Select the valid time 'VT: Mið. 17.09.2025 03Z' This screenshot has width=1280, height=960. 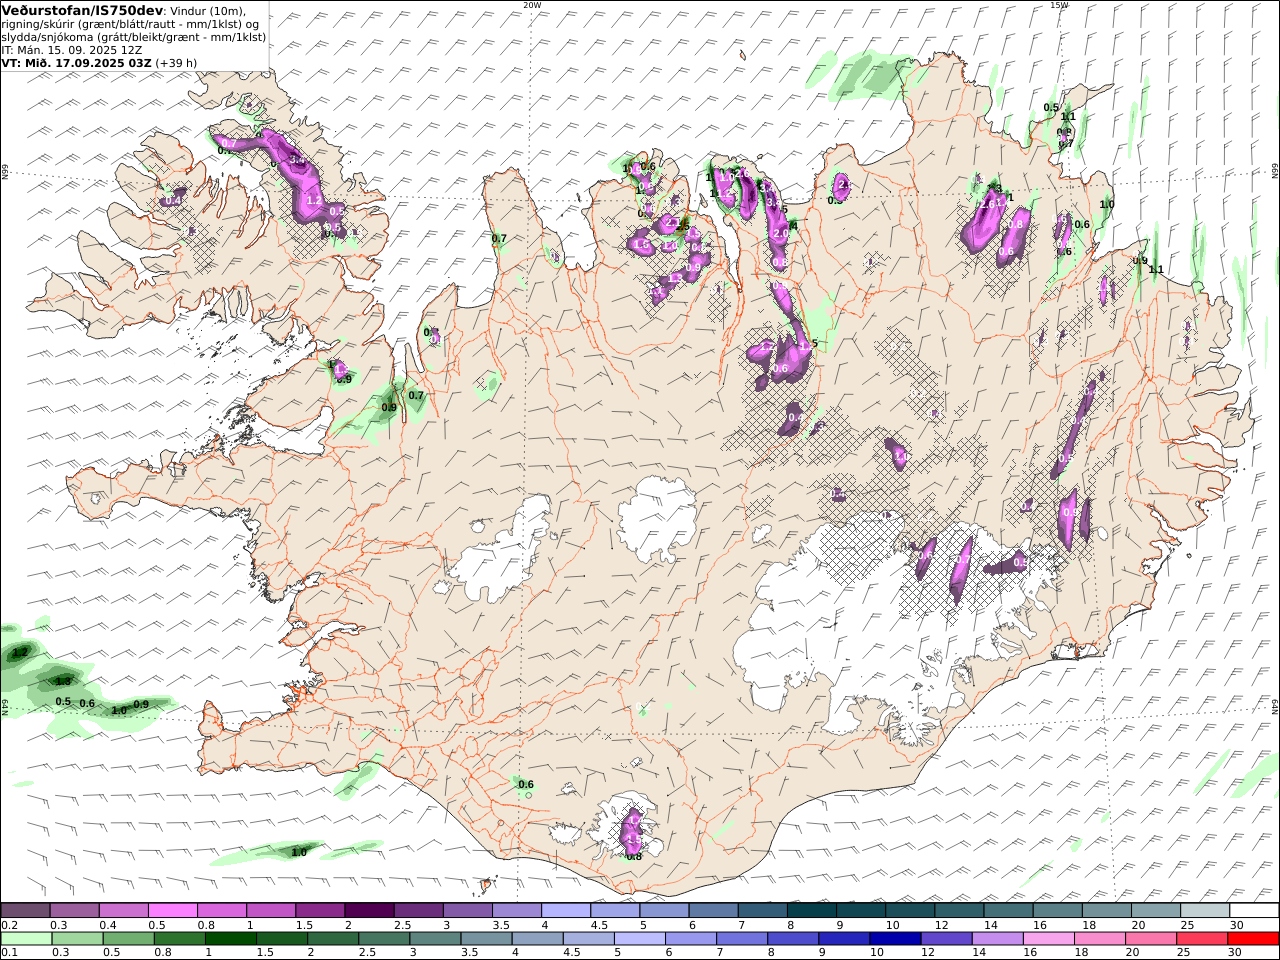(77, 62)
